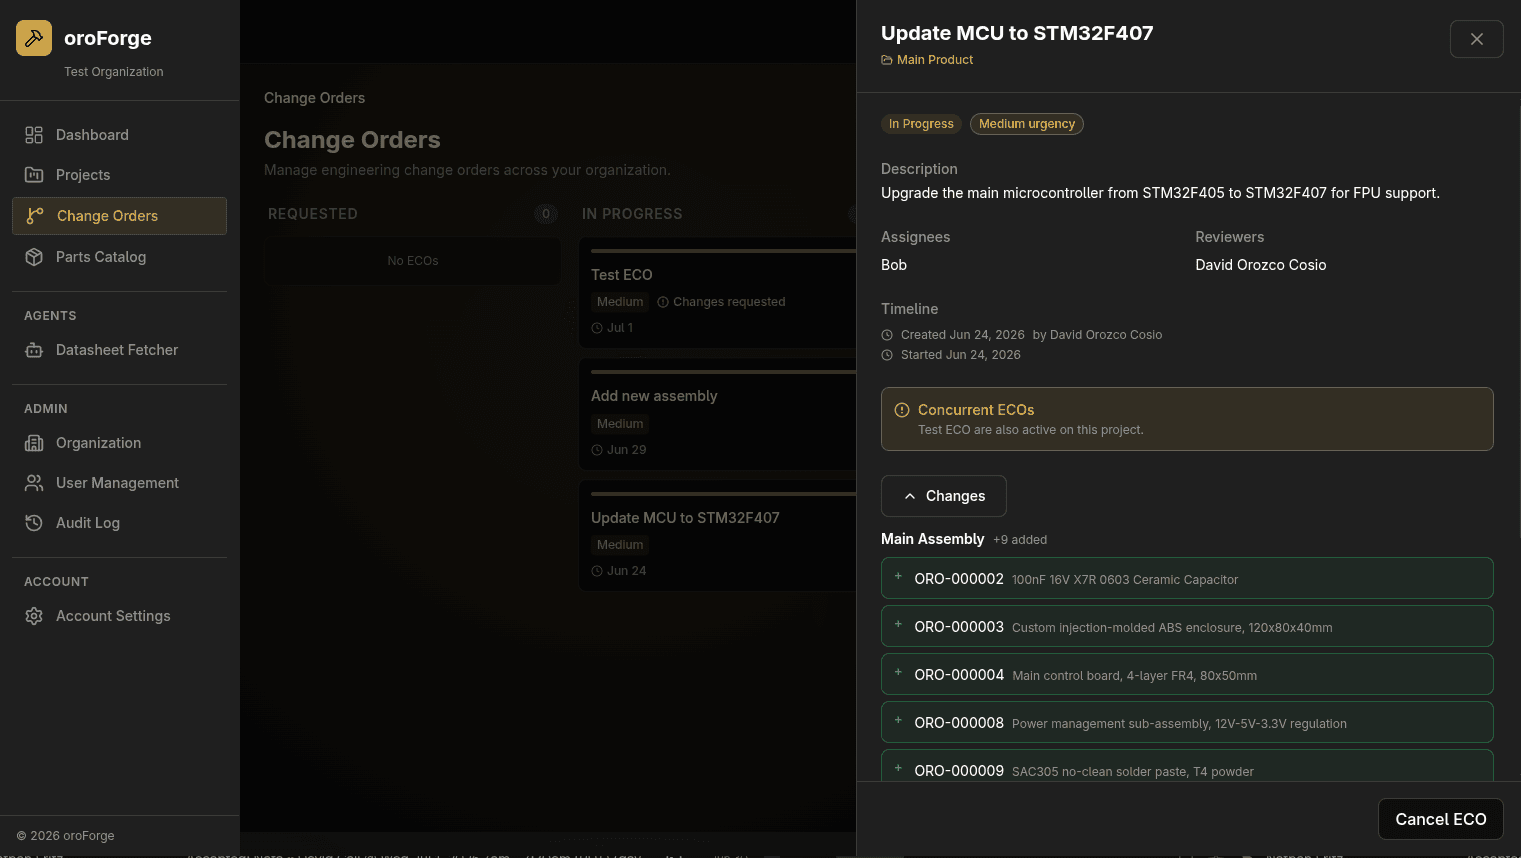Open Dashboard from the sidebar
The image size is (1521, 858).
tap(119, 135)
